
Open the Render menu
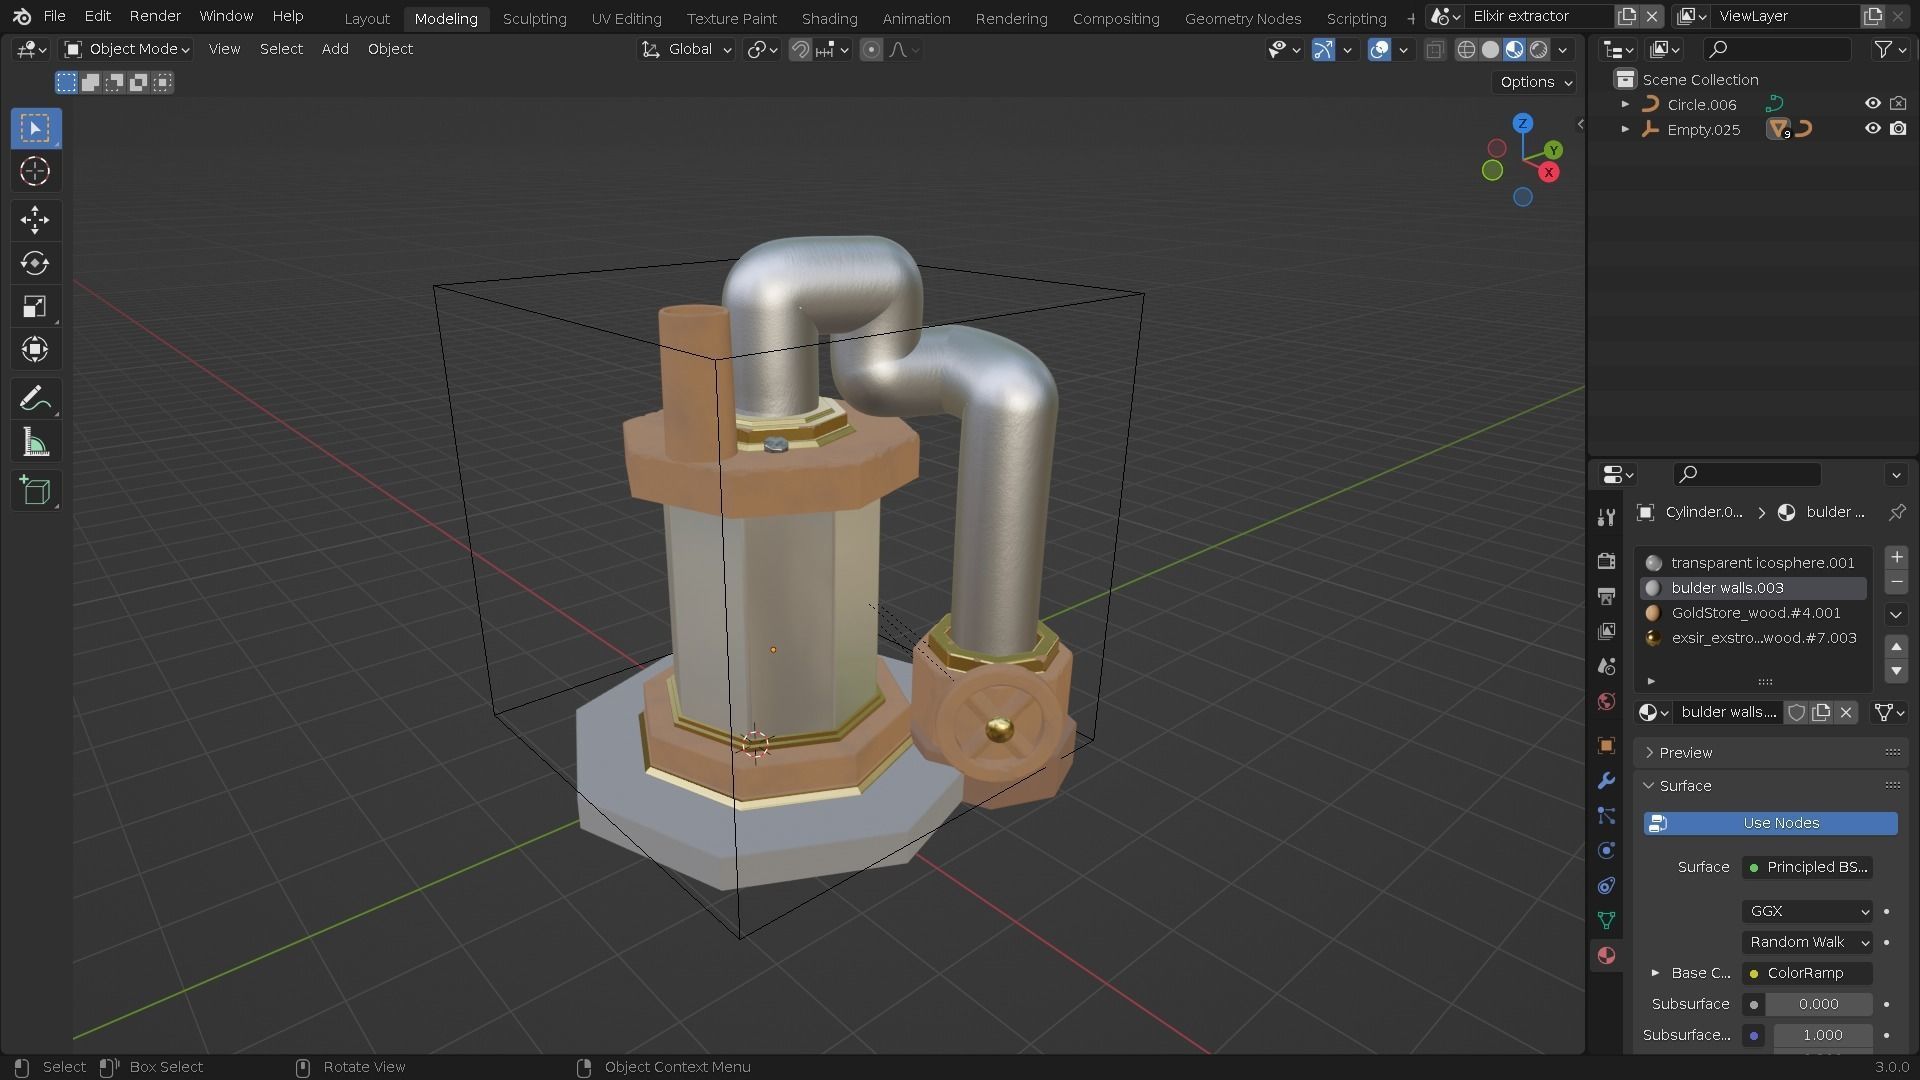click(x=155, y=16)
